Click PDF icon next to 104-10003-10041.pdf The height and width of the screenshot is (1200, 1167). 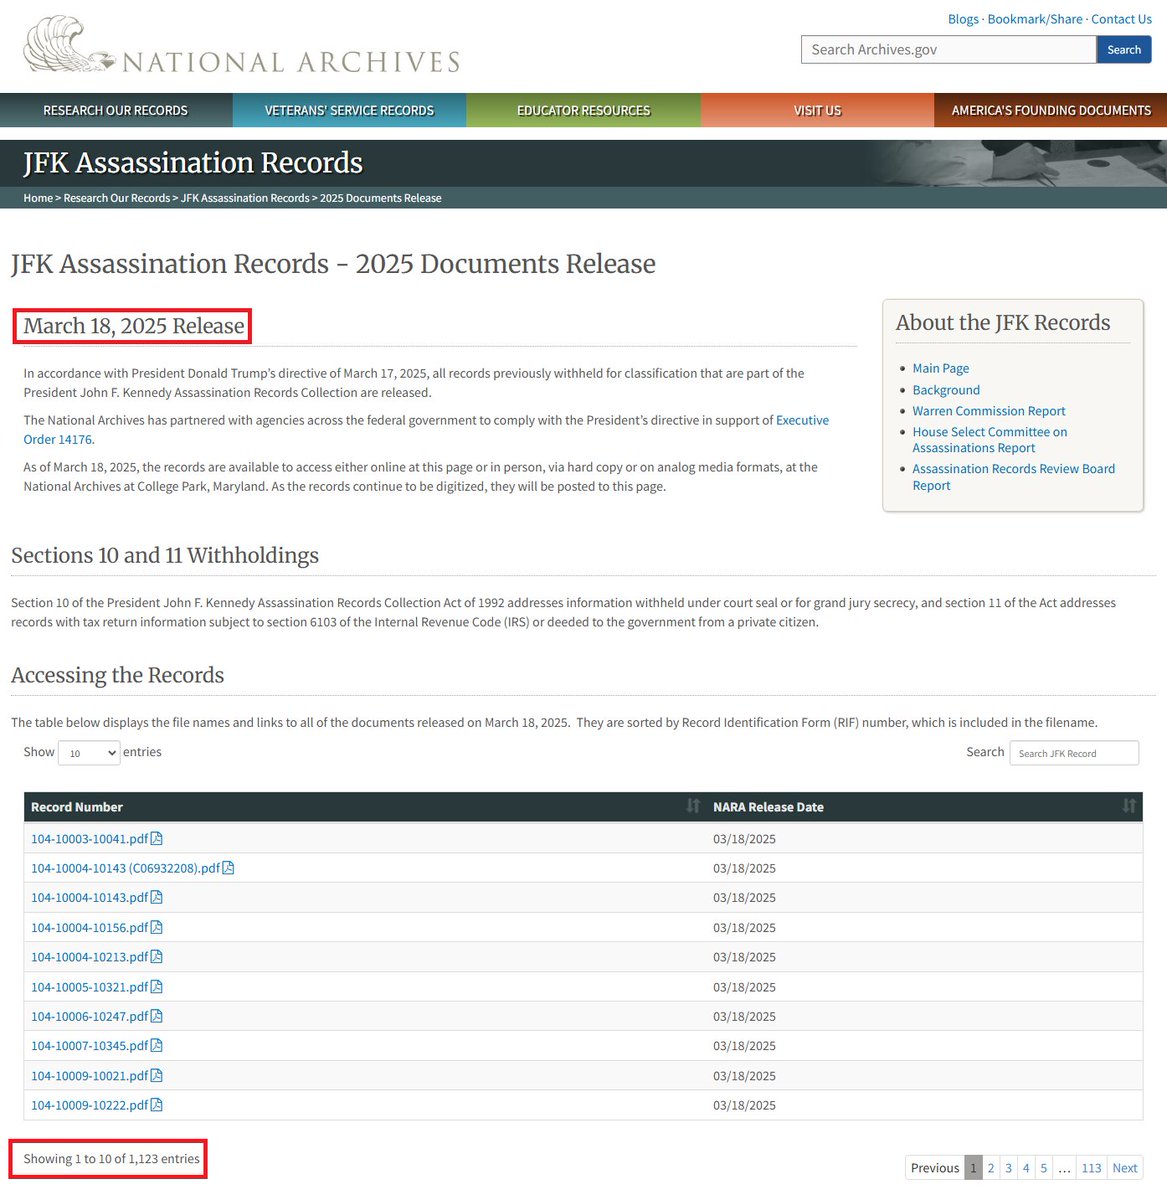156,839
